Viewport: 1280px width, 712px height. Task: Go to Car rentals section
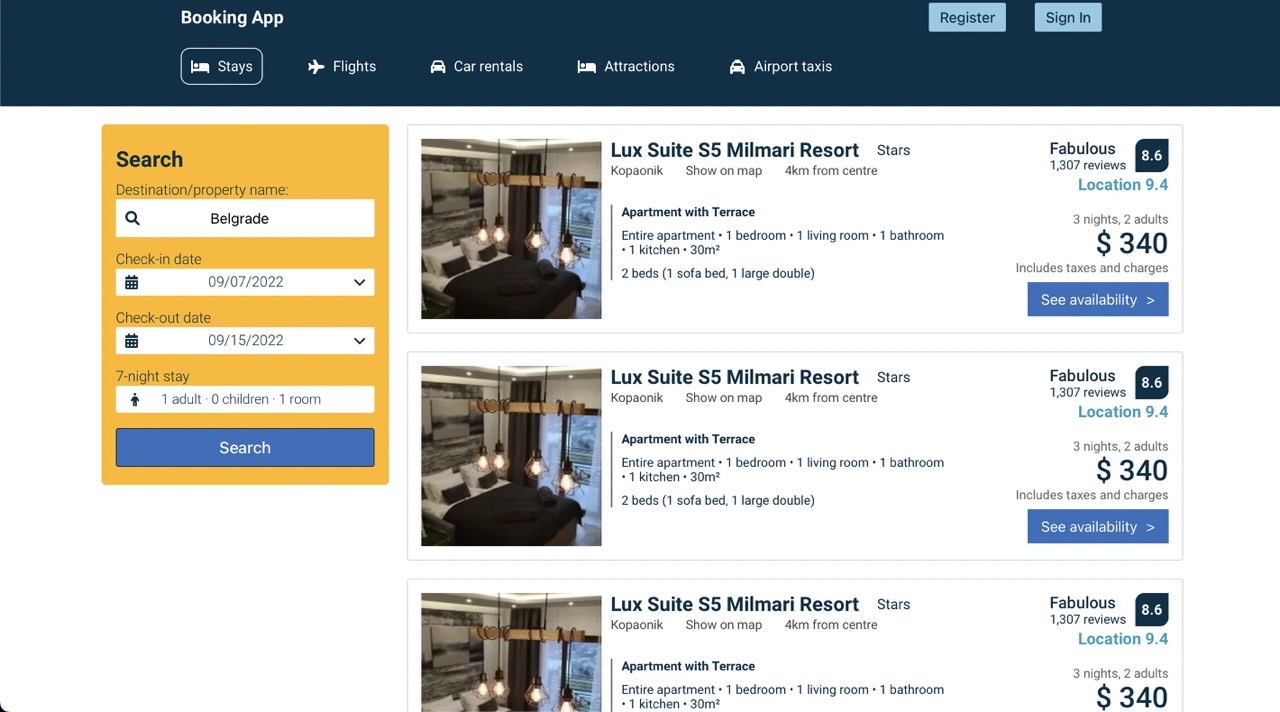pos(476,67)
